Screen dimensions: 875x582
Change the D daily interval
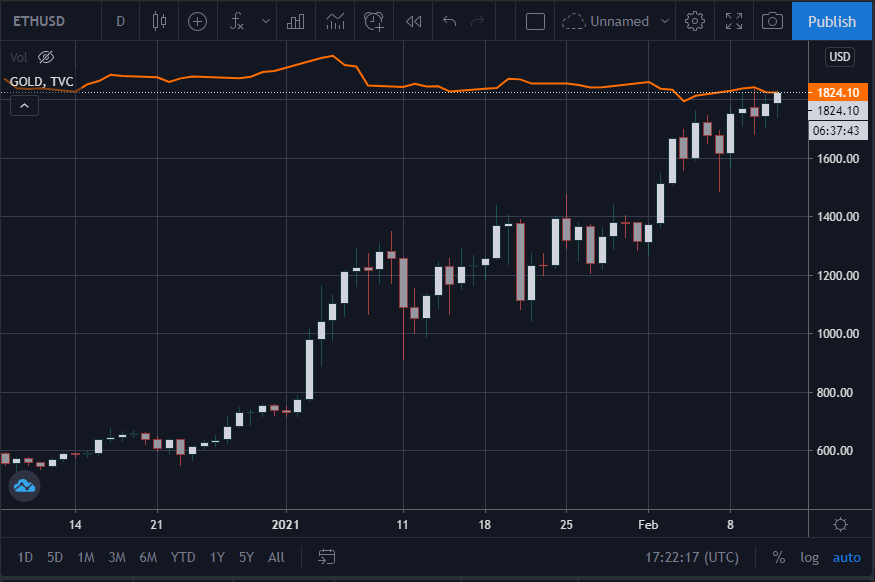point(120,21)
